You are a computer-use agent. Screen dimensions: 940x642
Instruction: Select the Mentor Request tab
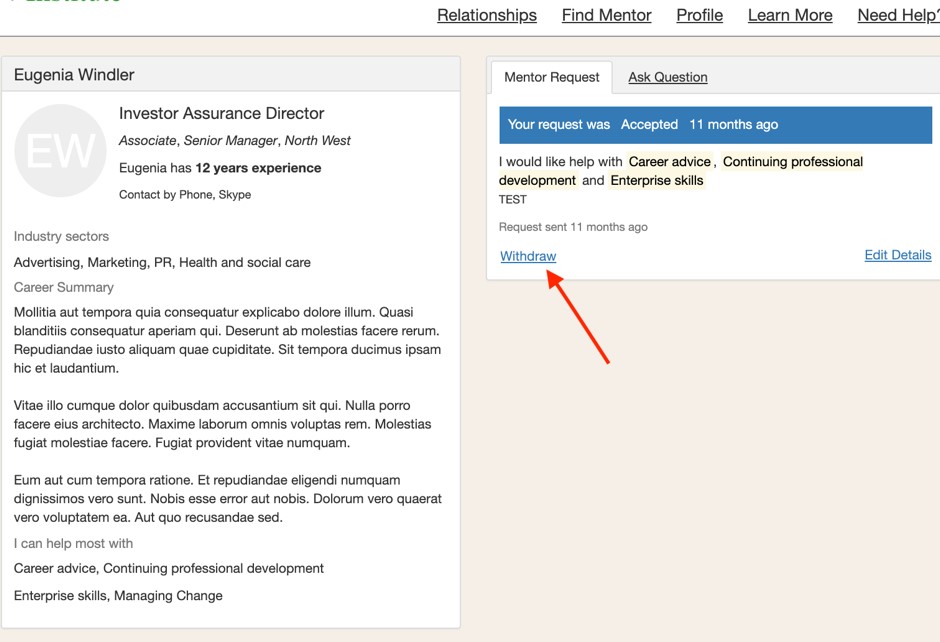click(x=551, y=77)
